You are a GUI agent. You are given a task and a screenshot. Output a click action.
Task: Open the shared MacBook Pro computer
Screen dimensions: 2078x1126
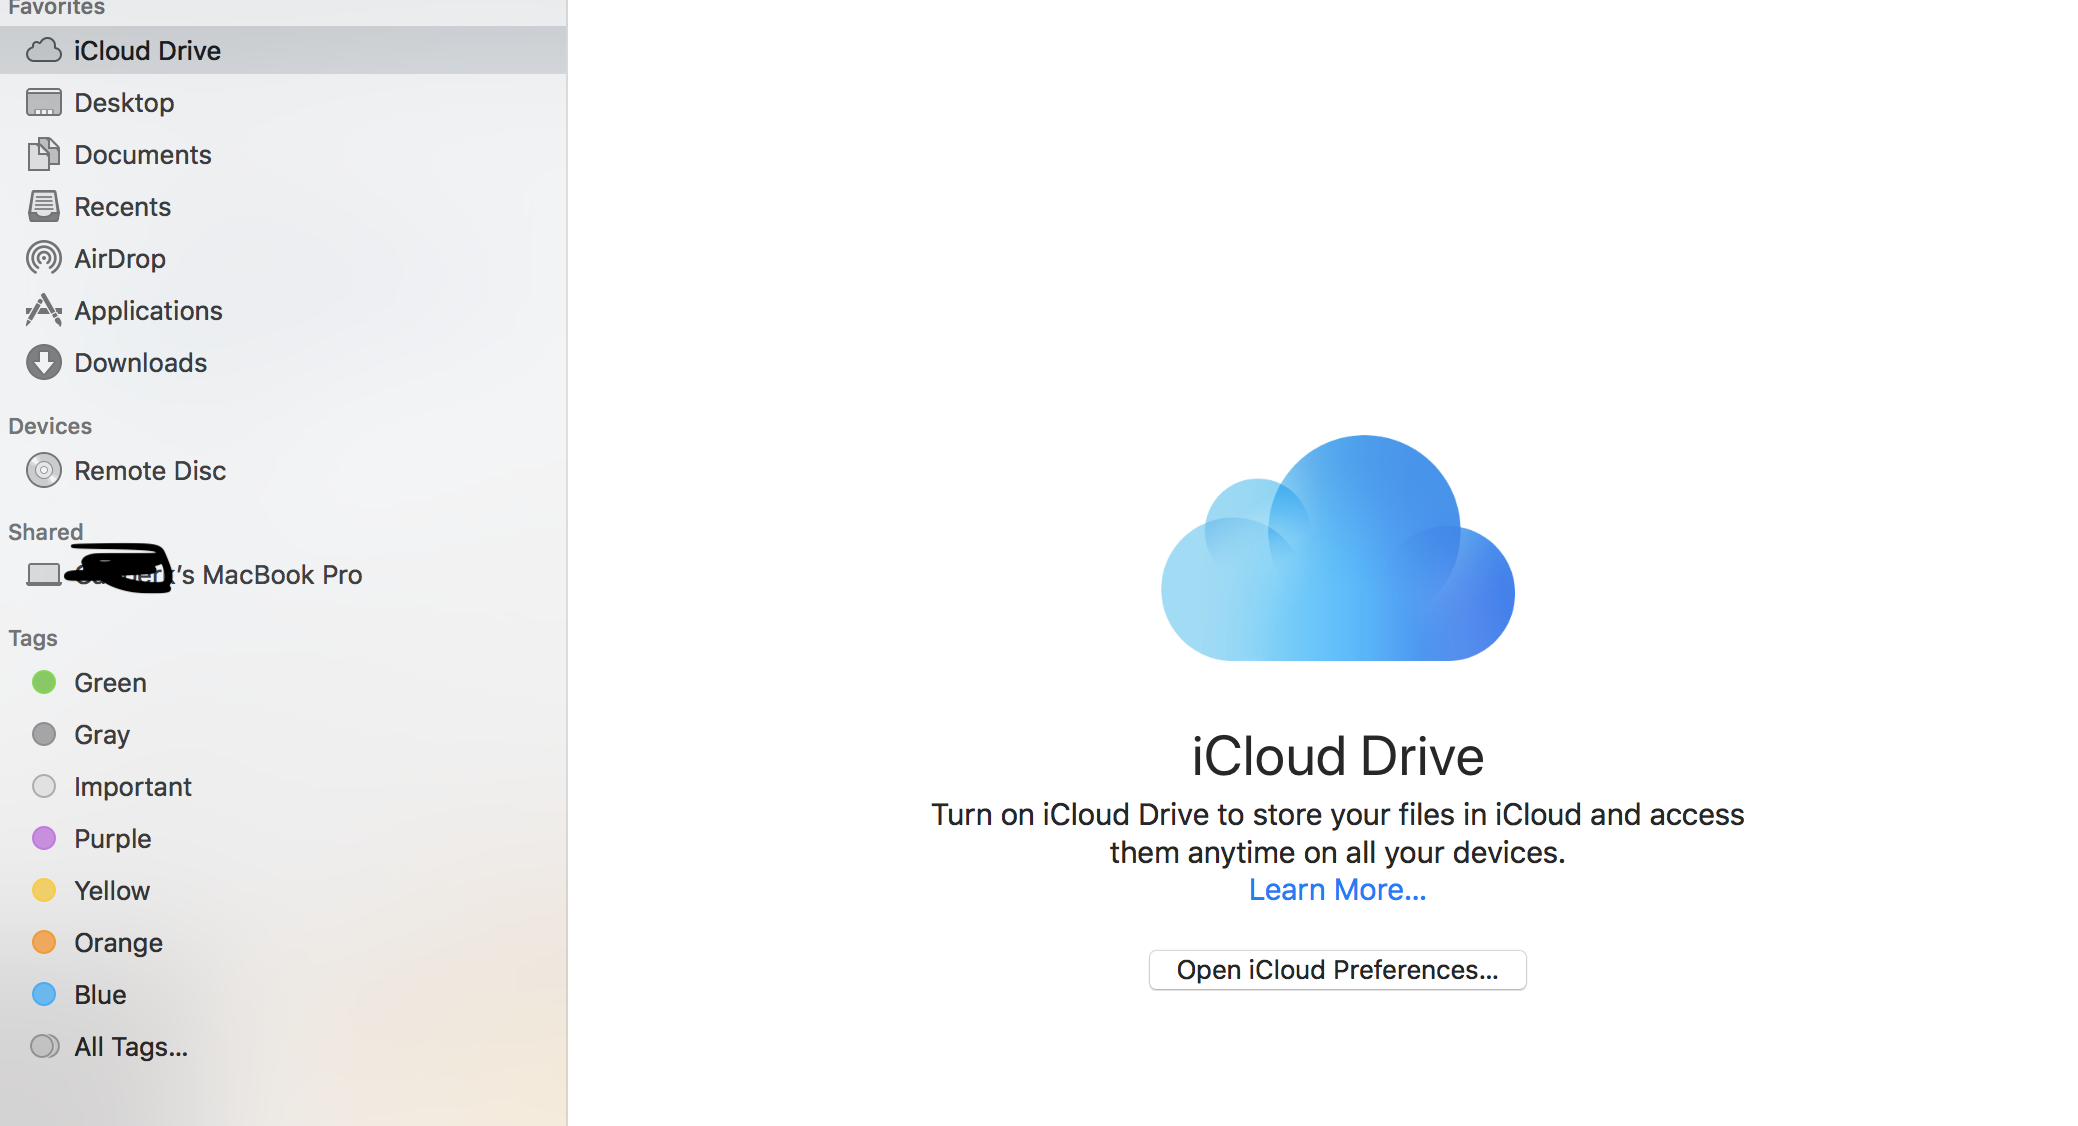[x=280, y=575]
